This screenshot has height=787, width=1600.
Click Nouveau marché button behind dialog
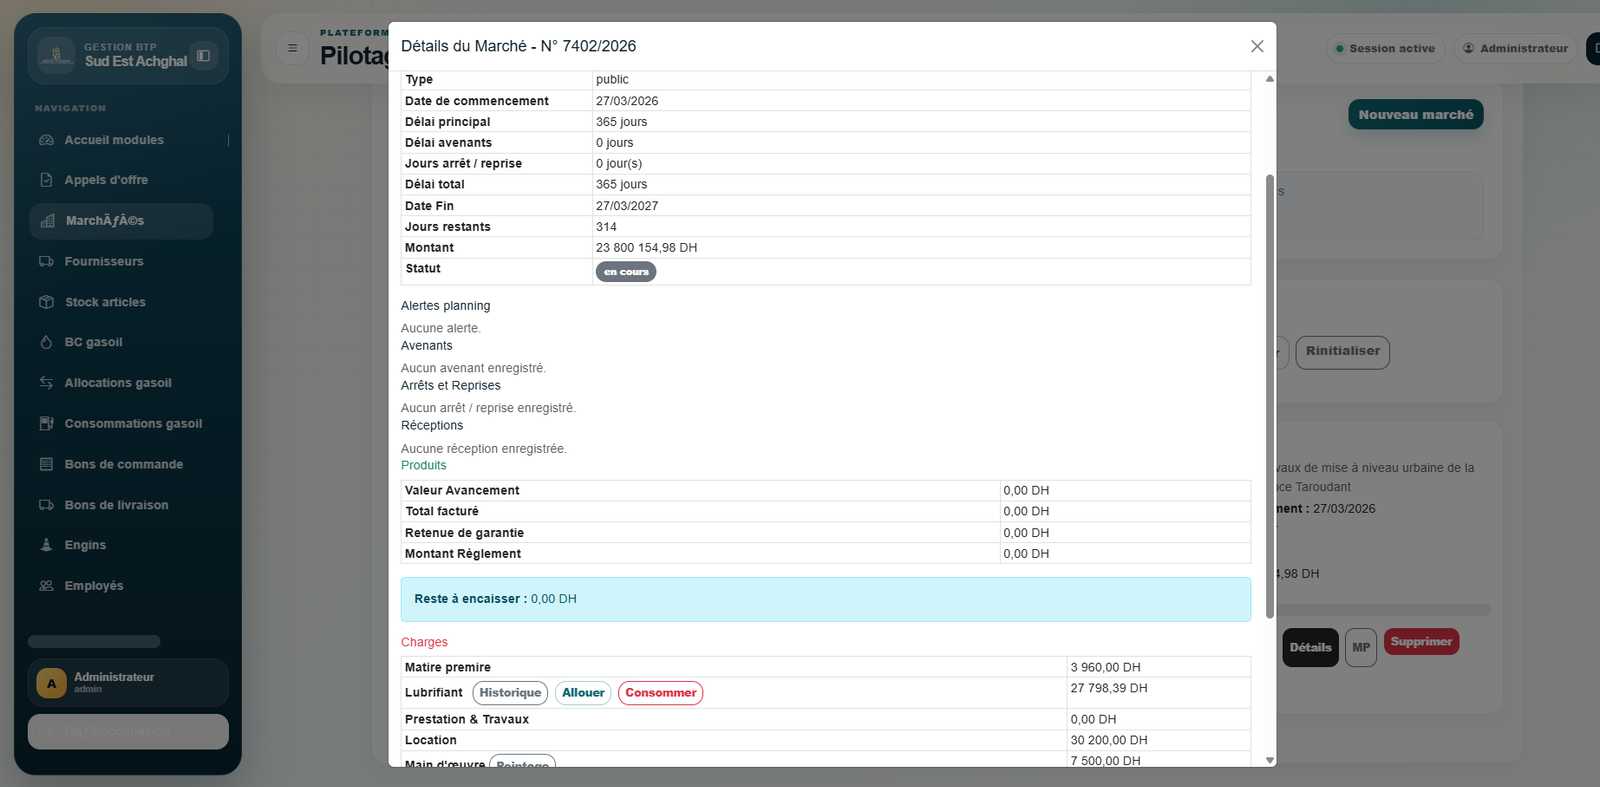[x=1415, y=115]
